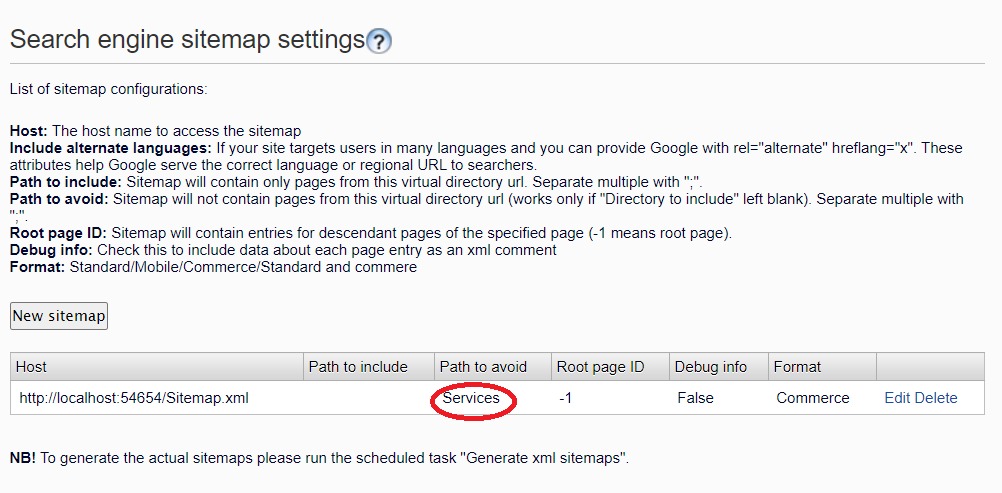Click the False debug info value

pyautogui.click(x=695, y=398)
